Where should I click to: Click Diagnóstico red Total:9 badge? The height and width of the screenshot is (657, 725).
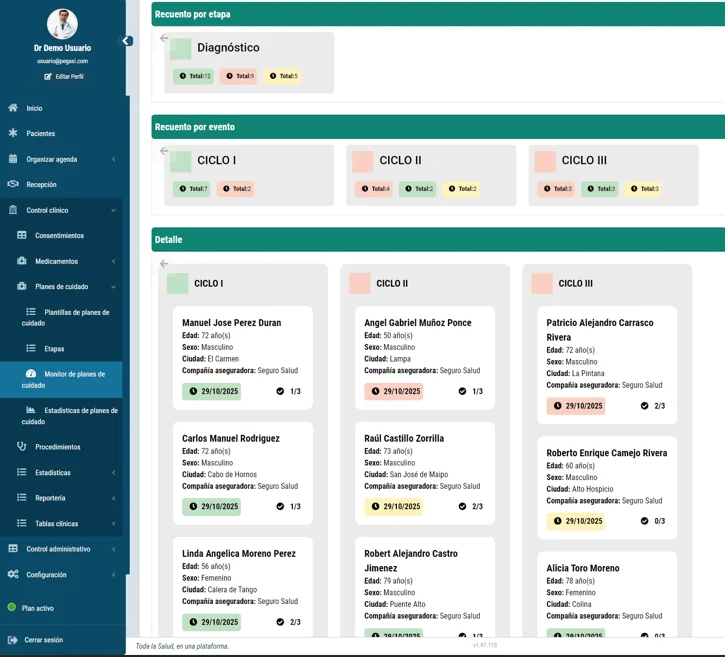coord(239,76)
